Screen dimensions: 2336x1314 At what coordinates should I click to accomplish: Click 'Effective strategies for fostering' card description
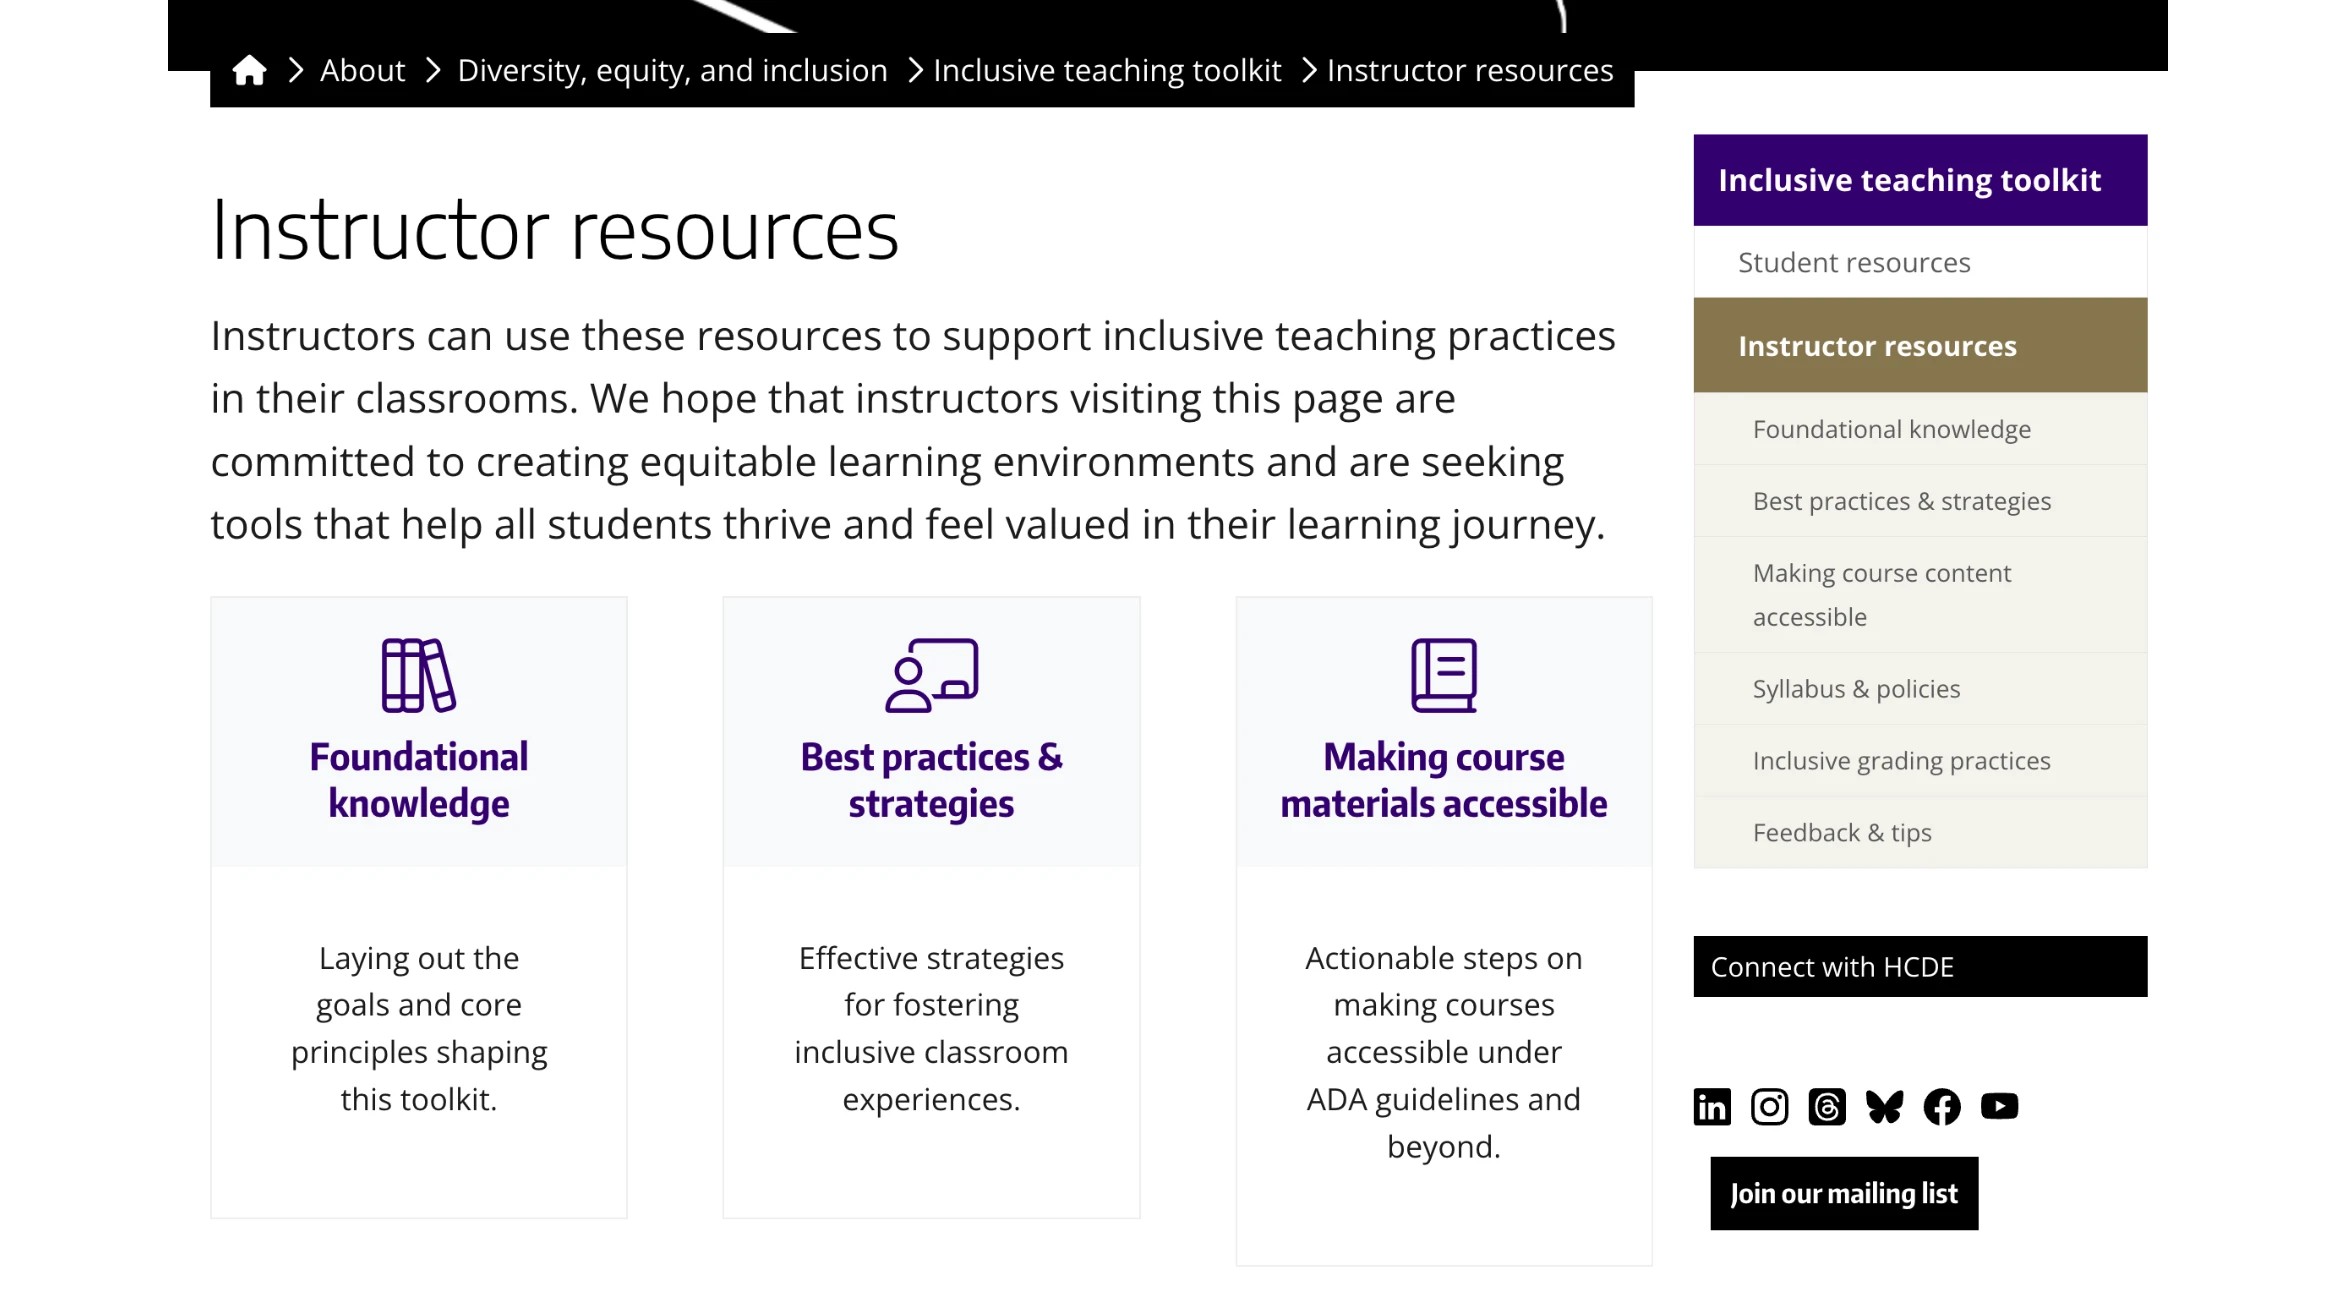pyautogui.click(x=931, y=1028)
